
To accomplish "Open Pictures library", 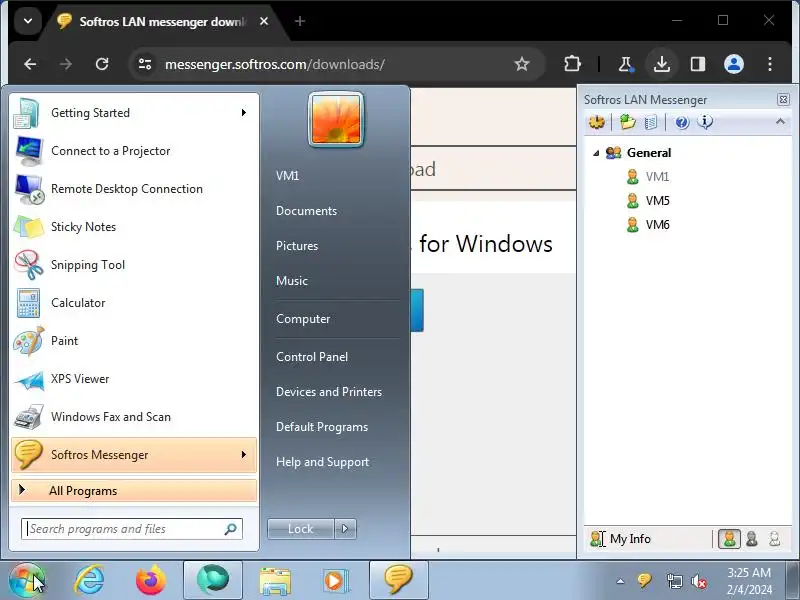I will tap(297, 246).
